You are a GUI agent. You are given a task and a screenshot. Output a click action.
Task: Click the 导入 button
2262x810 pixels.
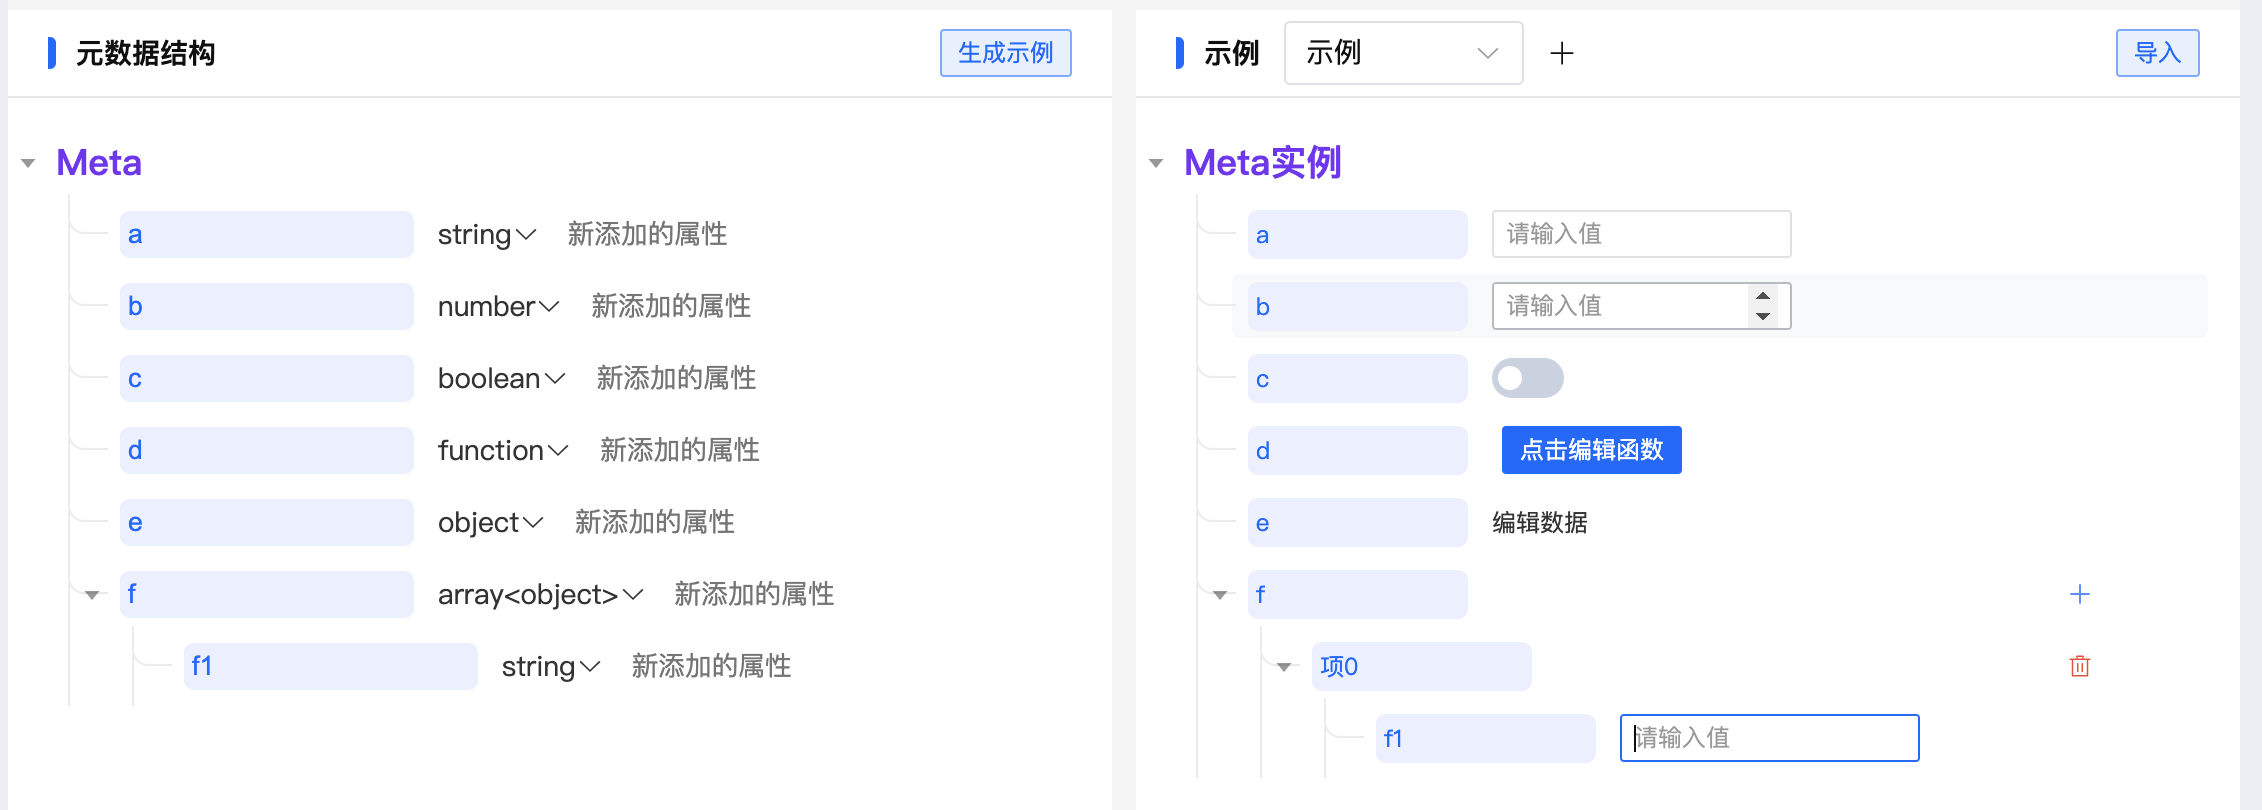point(2157,53)
